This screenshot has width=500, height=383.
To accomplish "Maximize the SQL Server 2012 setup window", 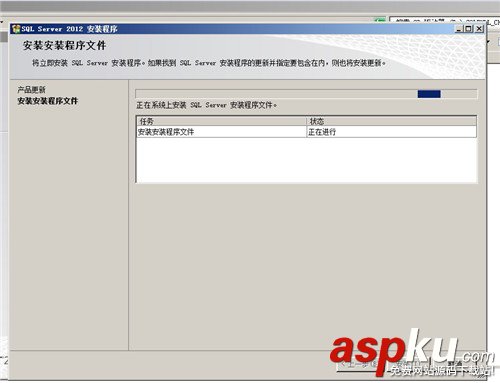I will click(468, 29).
